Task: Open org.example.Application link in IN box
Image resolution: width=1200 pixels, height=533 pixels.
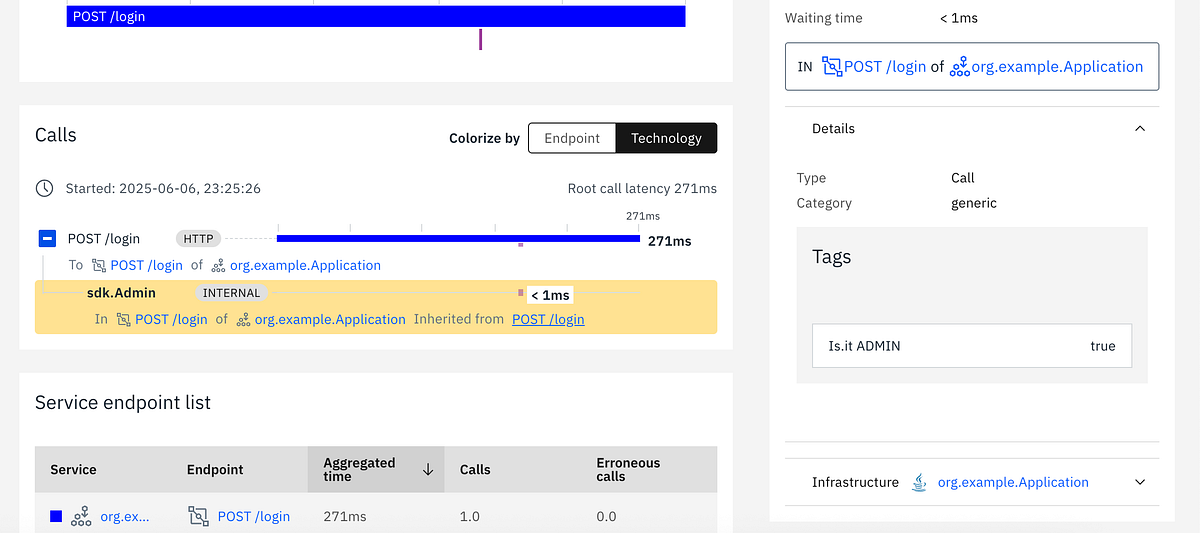Action: click(1059, 66)
